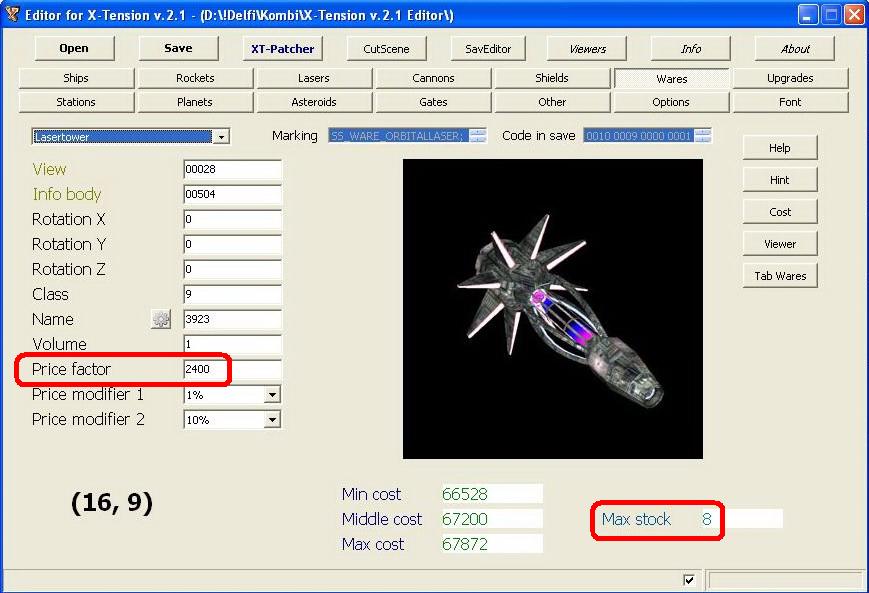Click the gear icon beside Name field

coord(161,319)
